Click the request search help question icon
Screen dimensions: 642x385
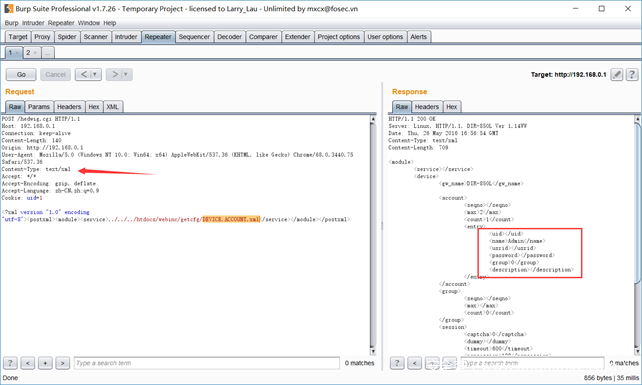click(x=10, y=363)
